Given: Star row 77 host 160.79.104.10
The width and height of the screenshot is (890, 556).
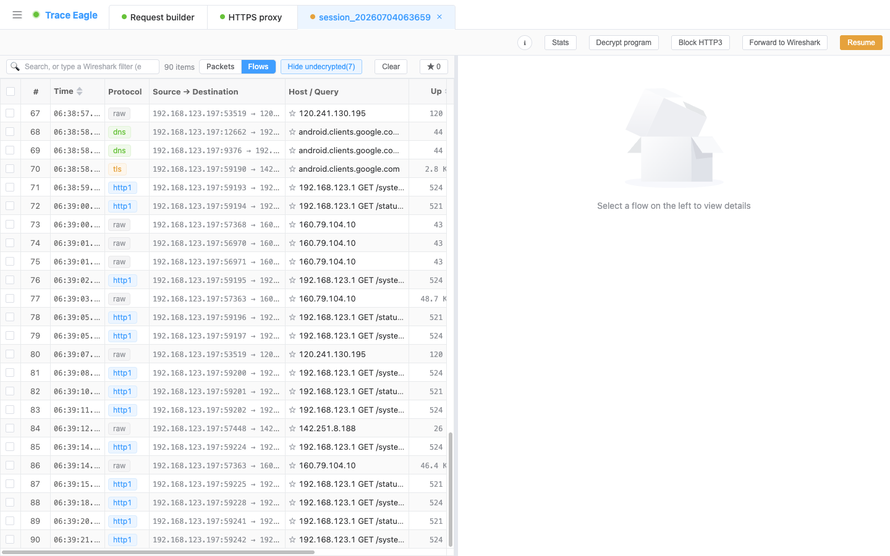Looking at the screenshot, I should click(x=292, y=298).
